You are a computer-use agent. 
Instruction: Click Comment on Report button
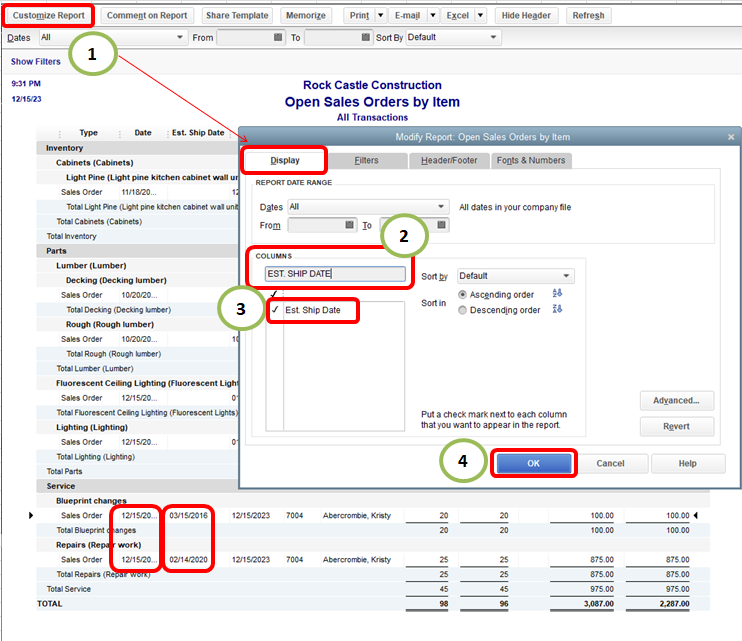click(x=147, y=15)
